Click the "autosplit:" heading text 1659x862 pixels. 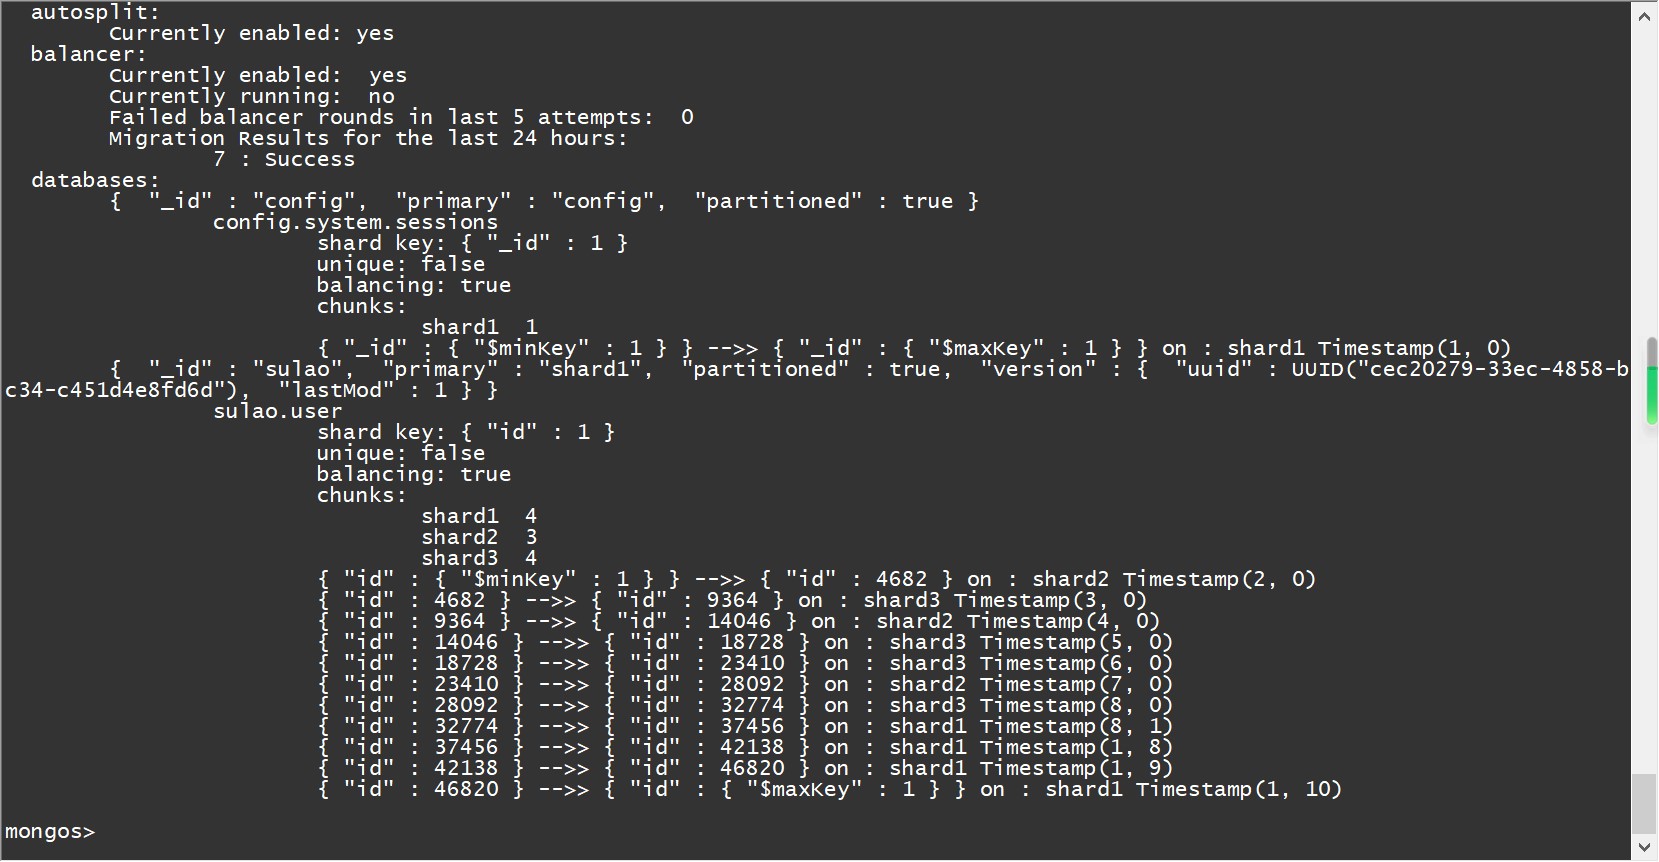[x=95, y=12]
